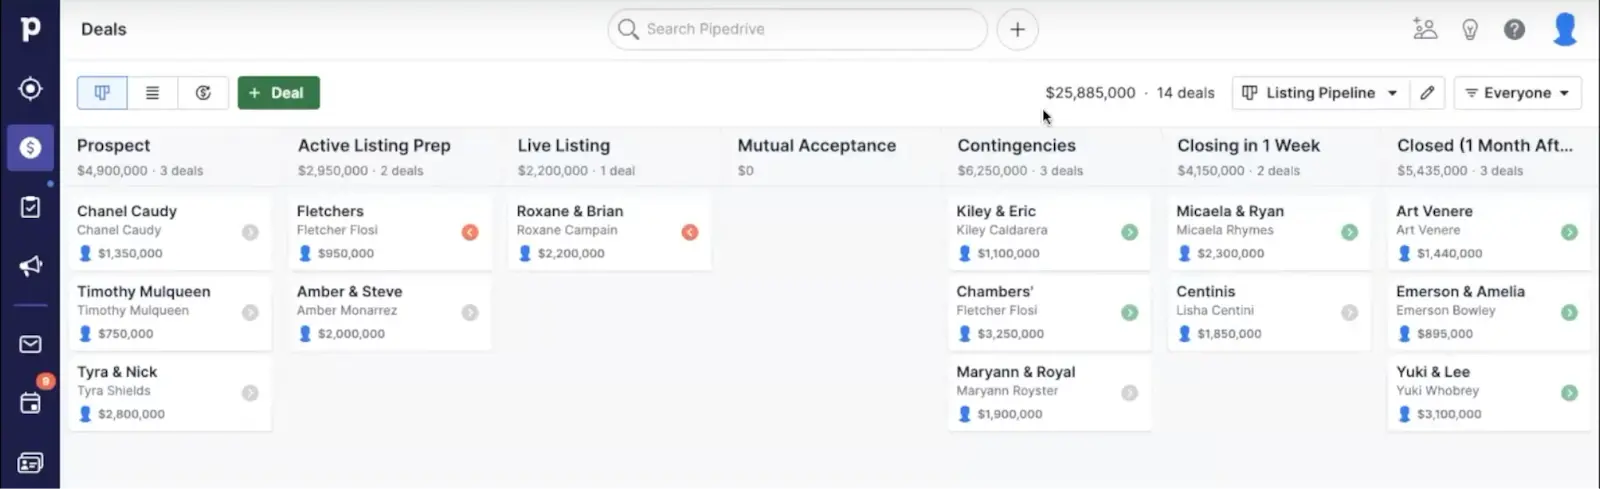
Task: Open the Leads inbox sidebar icon
Action: 30,89
